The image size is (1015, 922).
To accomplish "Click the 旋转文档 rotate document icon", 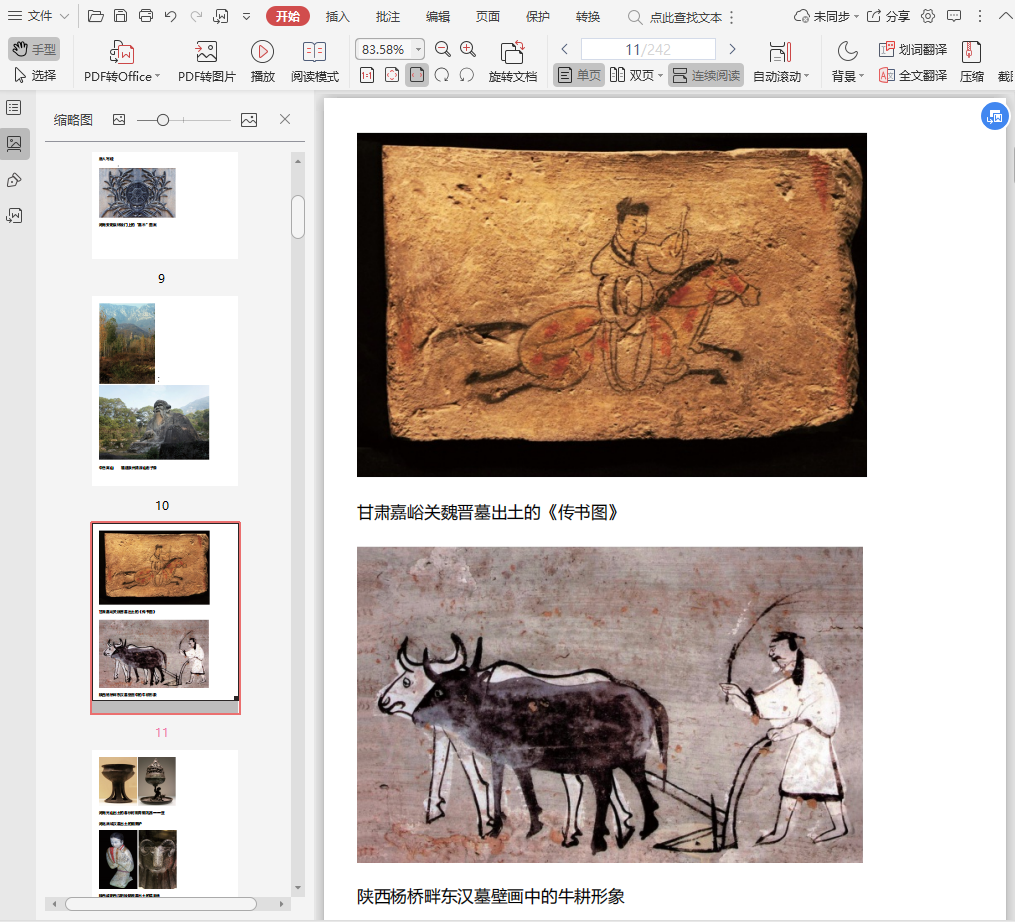I will (x=512, y=52).
